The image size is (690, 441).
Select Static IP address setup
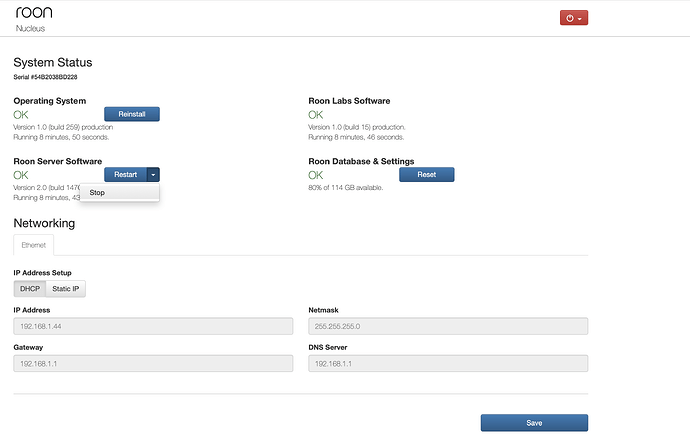click(x=66, y=289)
